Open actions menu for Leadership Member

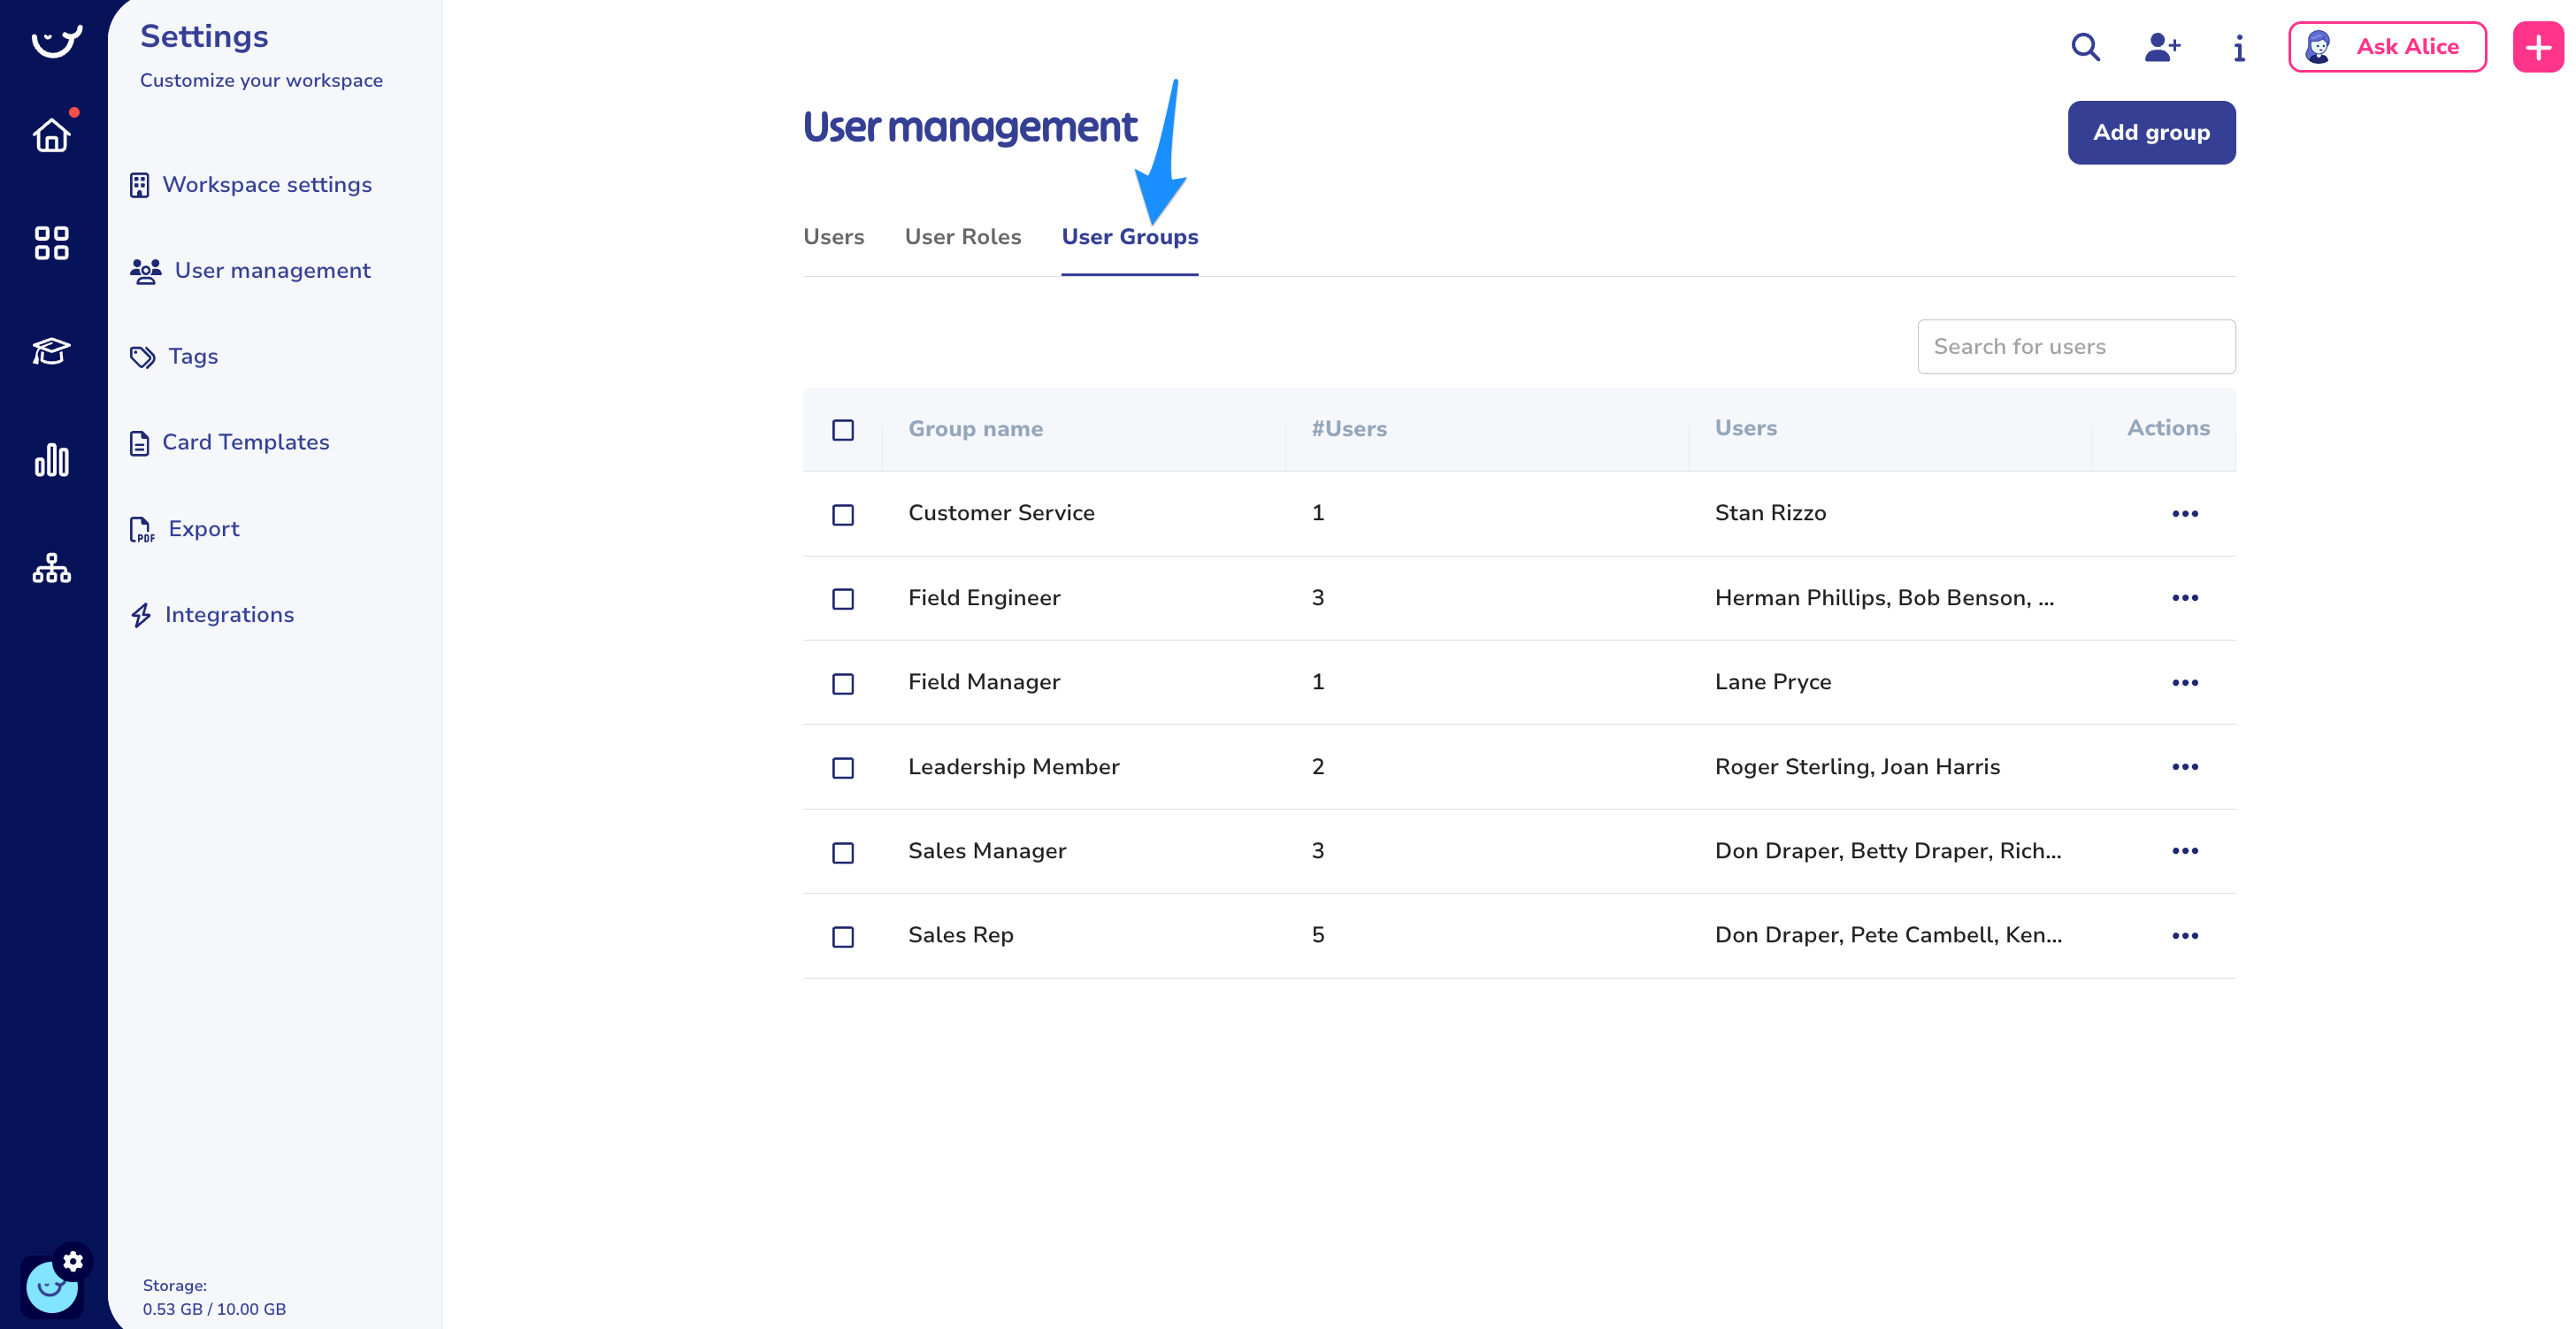(x=2185, y=767)
